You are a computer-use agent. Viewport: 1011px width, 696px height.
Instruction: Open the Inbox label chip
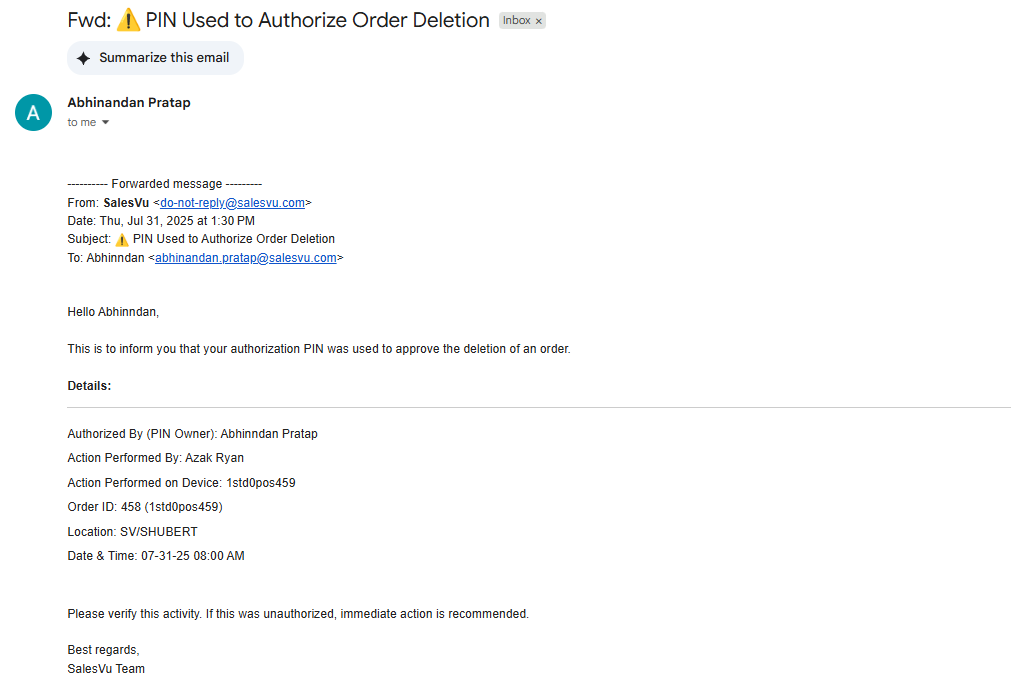pos(516,21)
